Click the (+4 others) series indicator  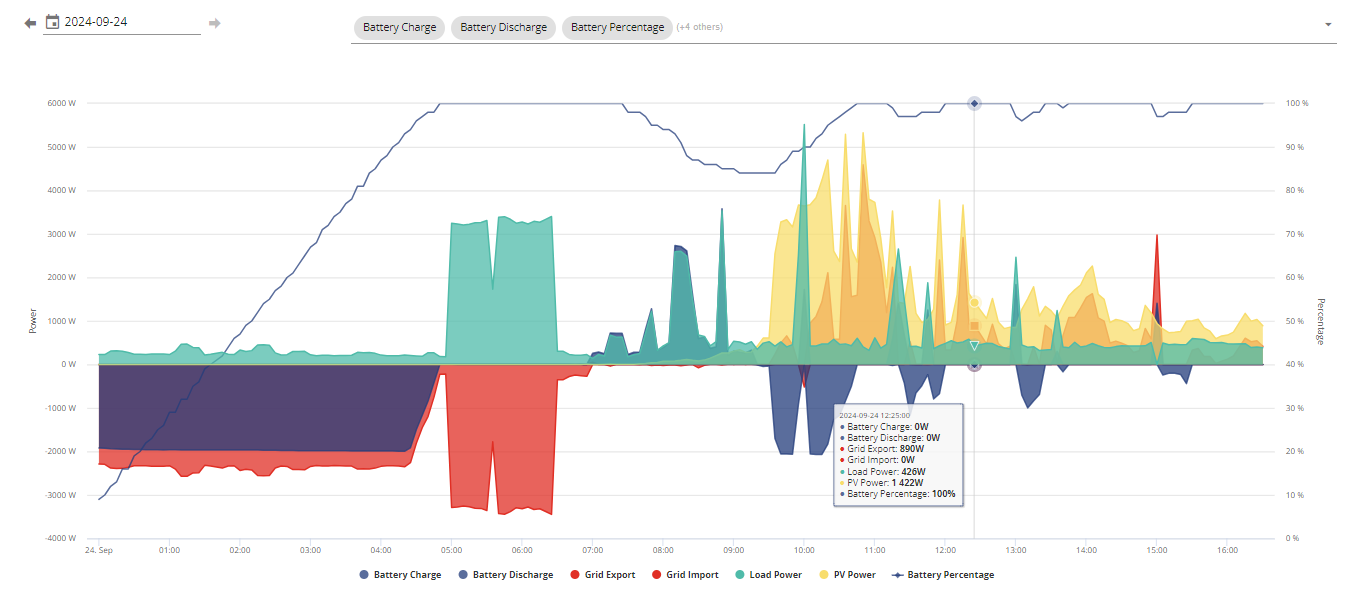[700, 27]
